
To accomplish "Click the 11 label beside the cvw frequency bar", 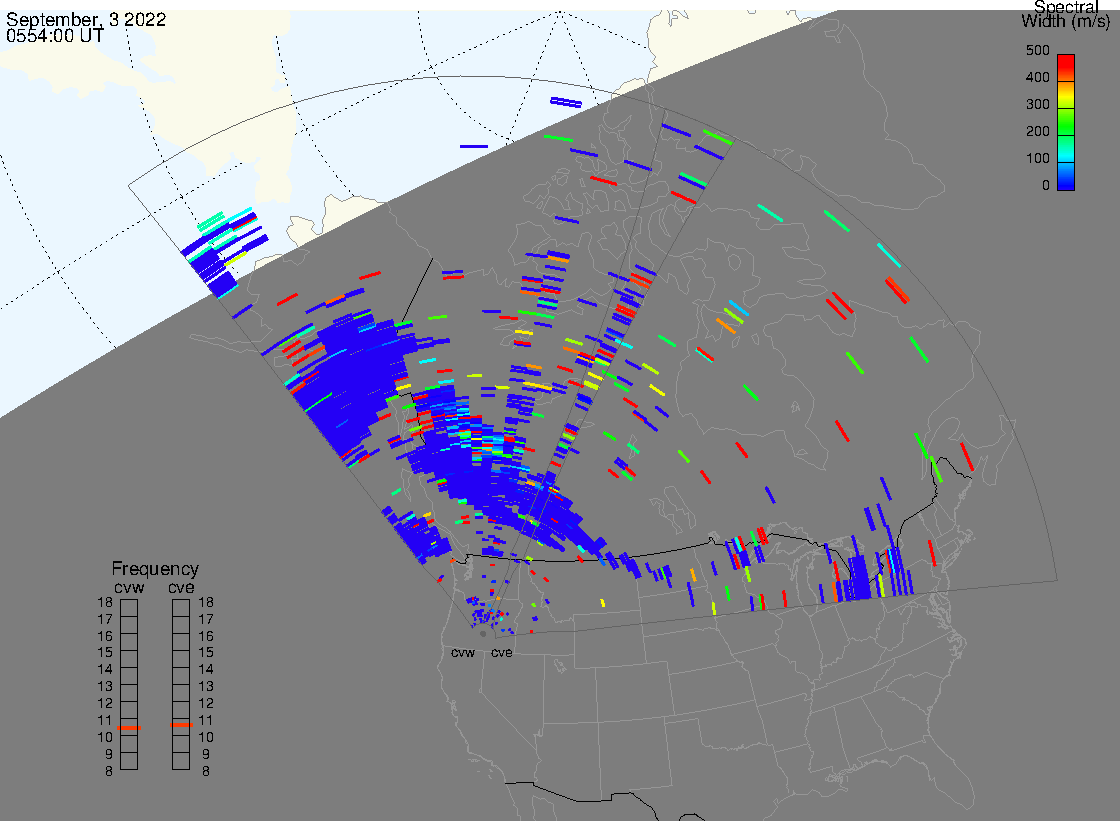I will [105, 720].
